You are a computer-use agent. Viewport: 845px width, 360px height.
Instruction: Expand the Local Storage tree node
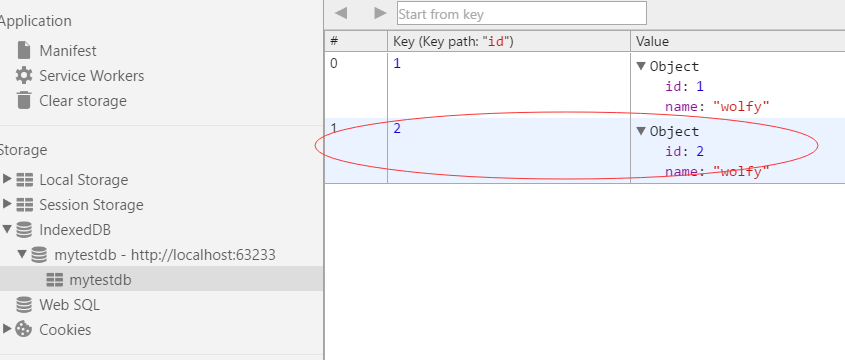pos(7,179)
